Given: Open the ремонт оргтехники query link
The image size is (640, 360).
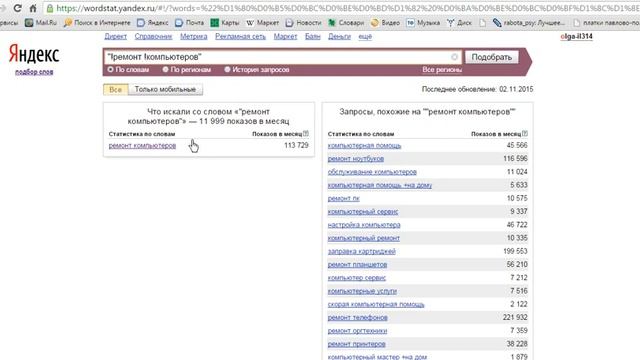Looking at the screenshot, I should [357, 331].
